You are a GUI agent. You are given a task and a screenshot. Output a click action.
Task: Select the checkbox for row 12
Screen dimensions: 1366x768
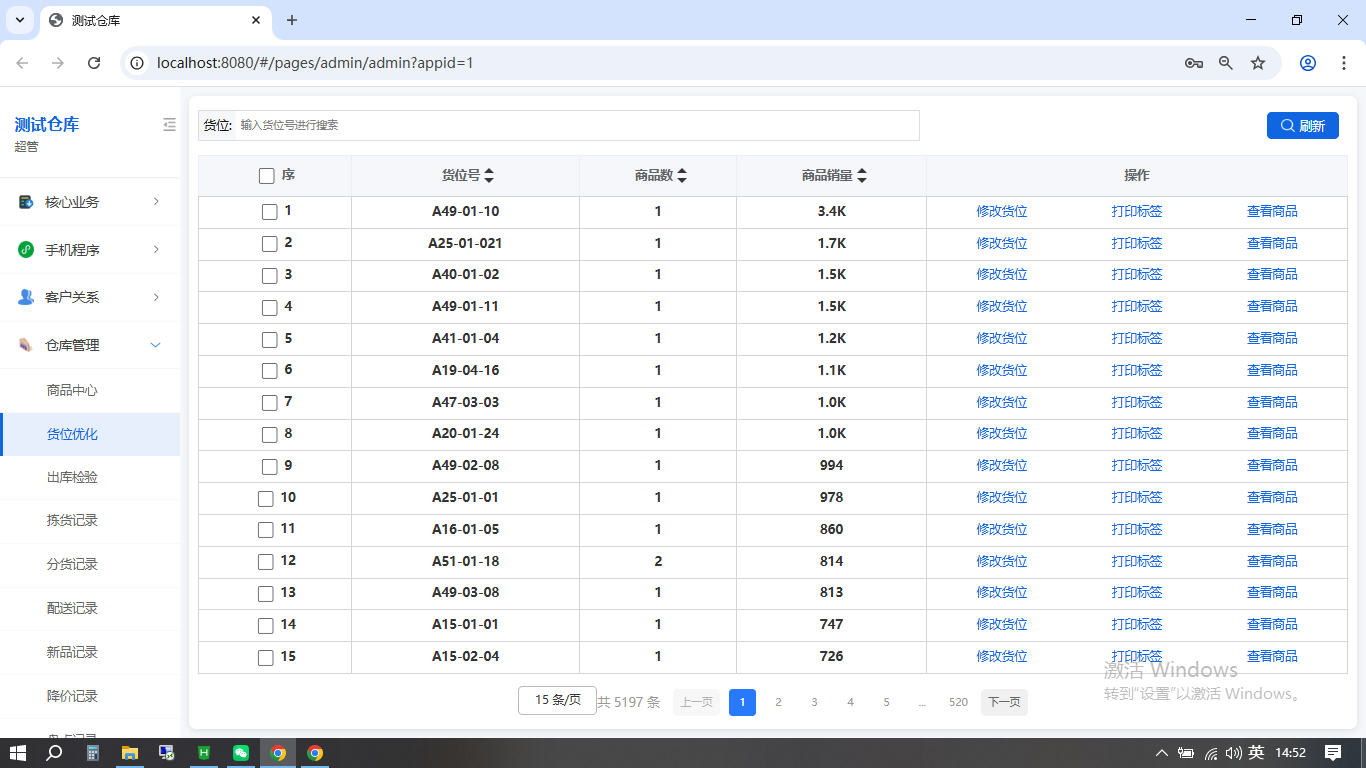pyautogui.click(x=266, y=562)
